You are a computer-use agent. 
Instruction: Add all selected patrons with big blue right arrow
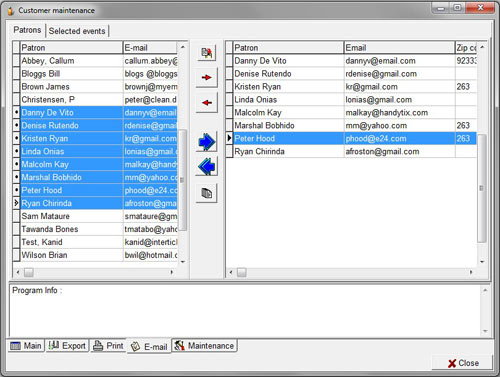click(x=207, y=142)
